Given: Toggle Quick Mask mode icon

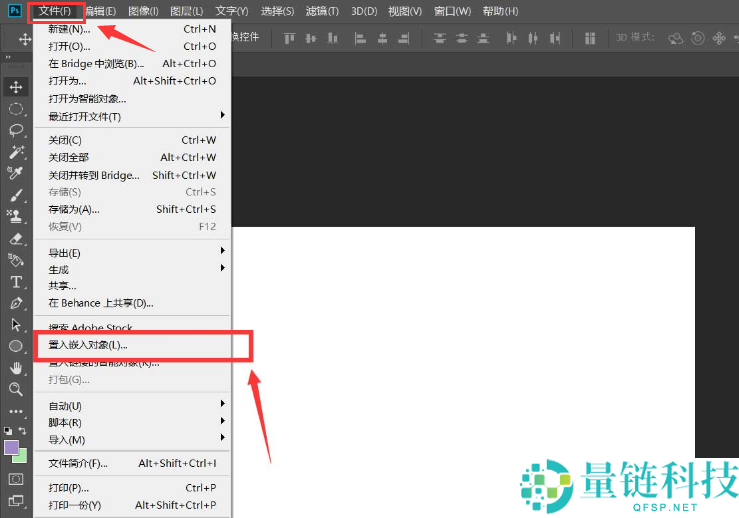Looking at the screenshot, I should (x=16, y=479).
